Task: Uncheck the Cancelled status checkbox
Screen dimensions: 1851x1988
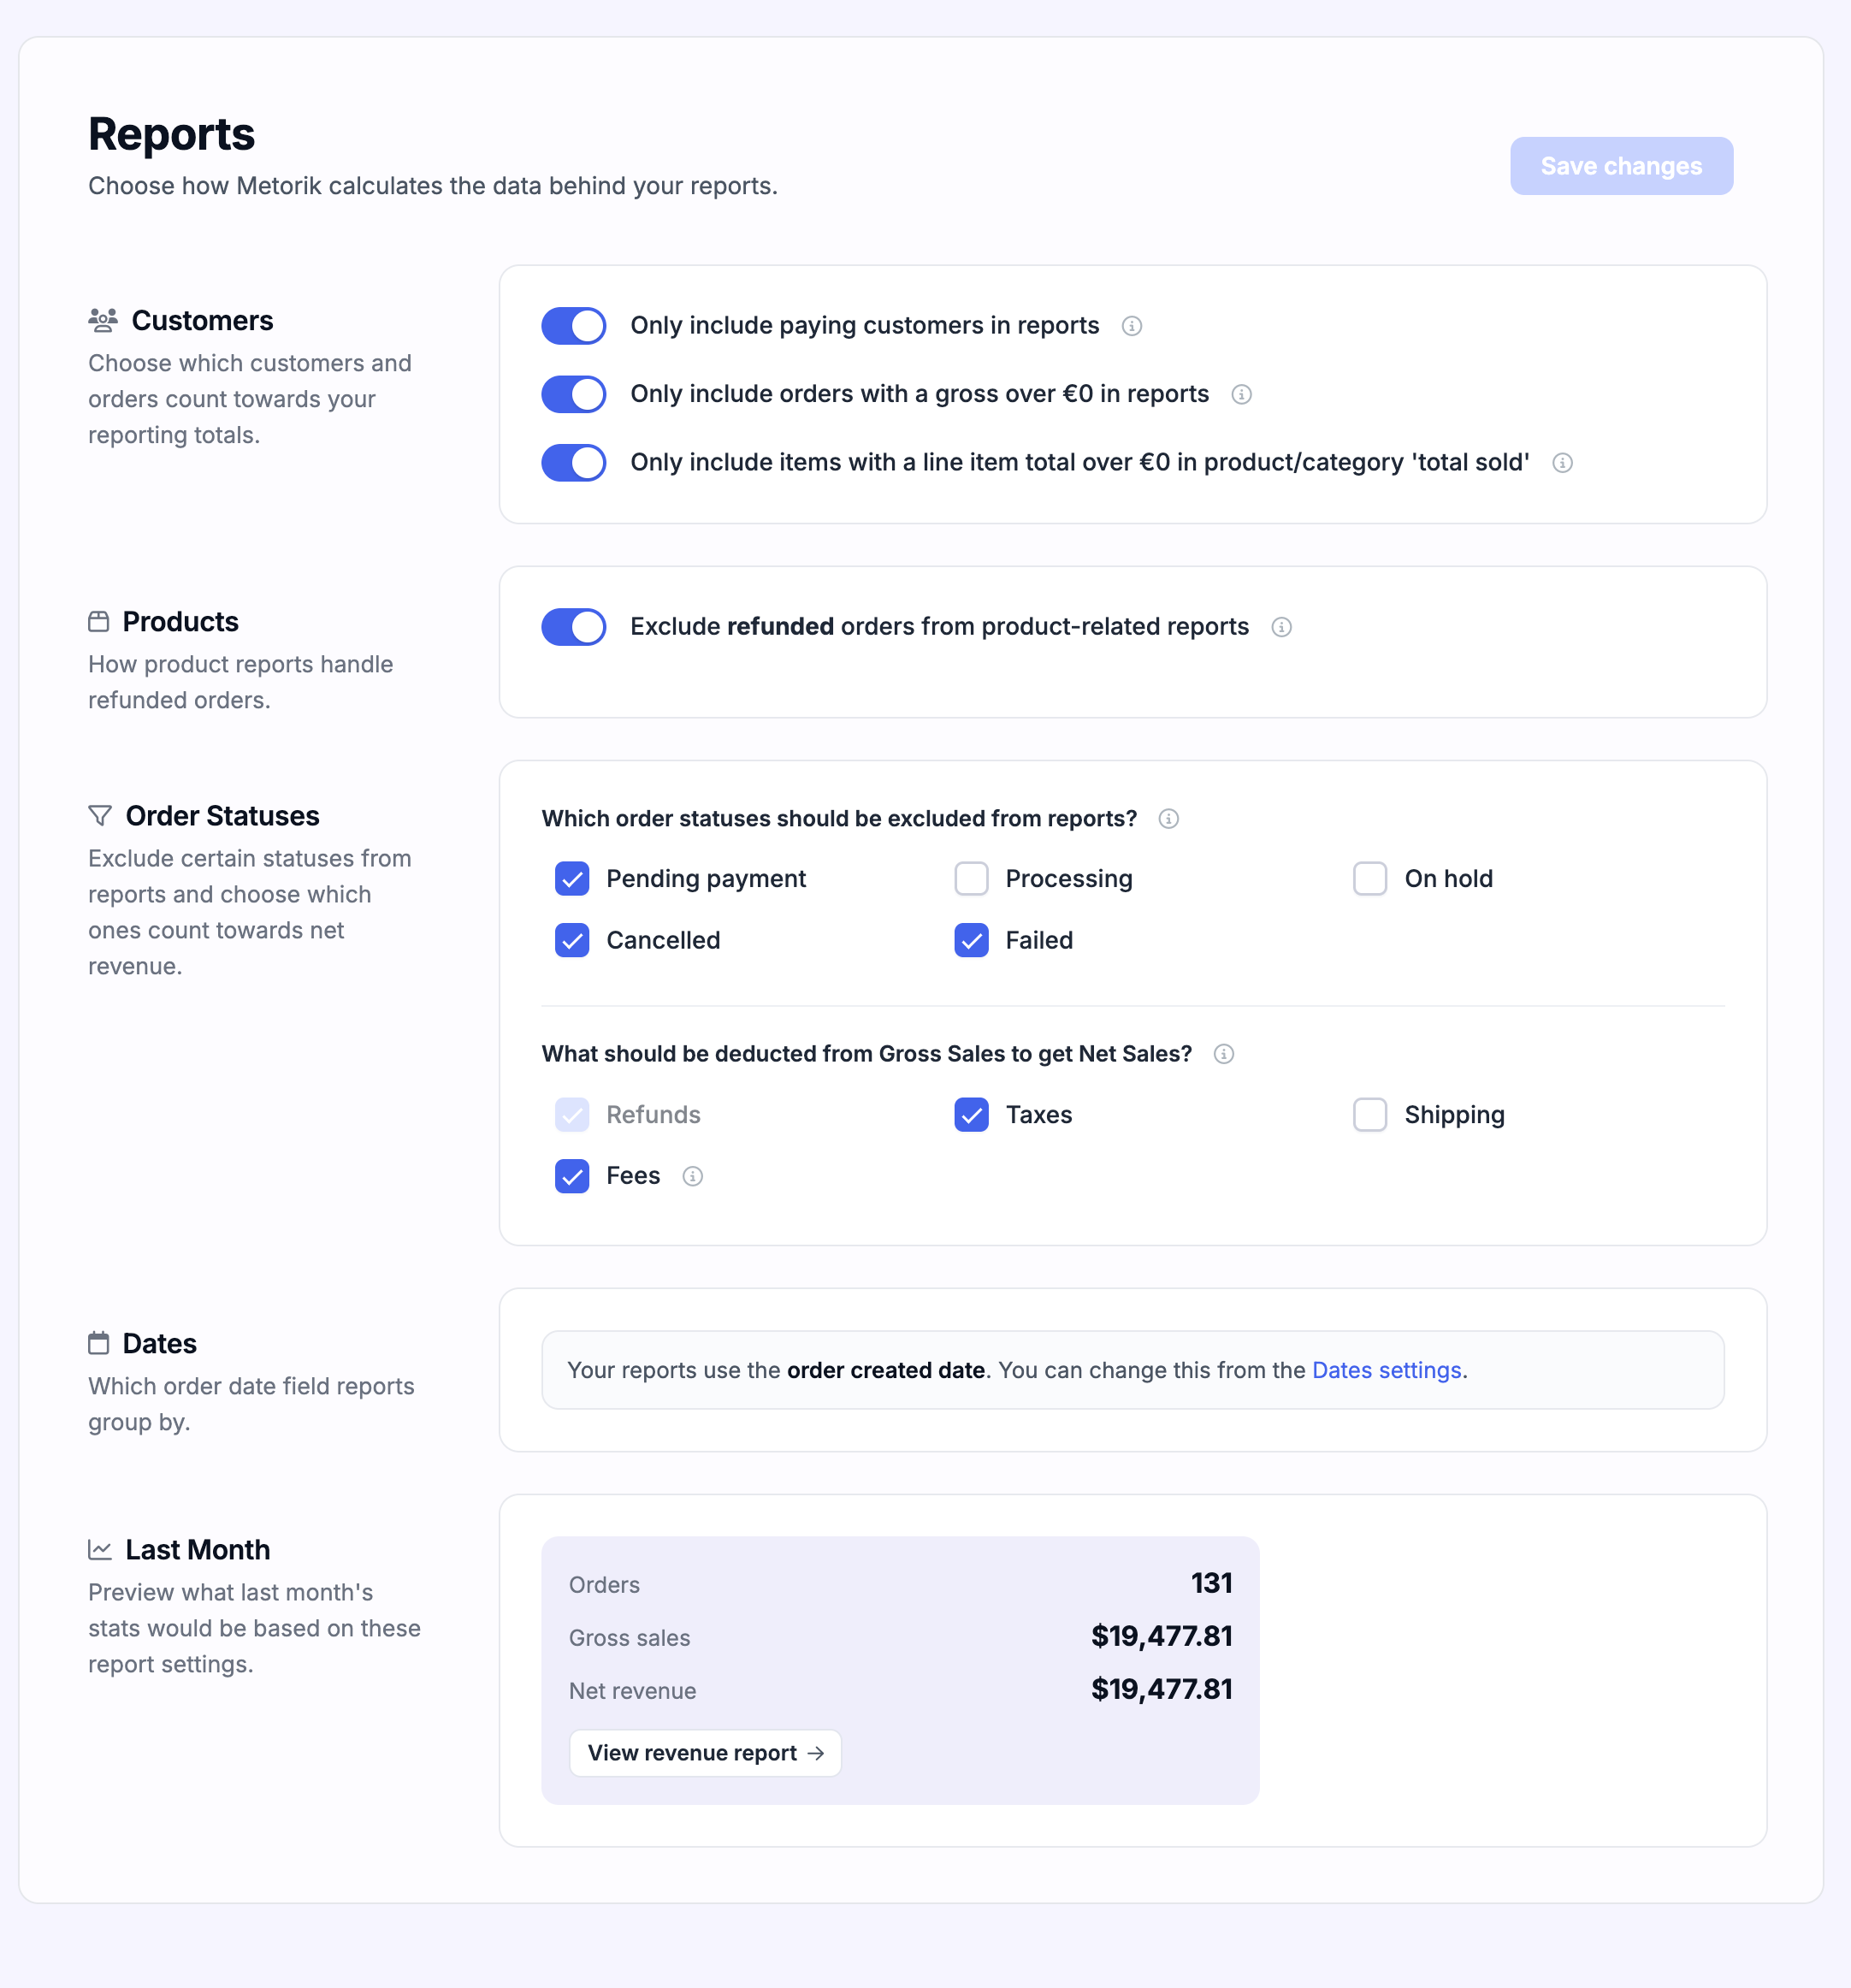Action: [572, 940]
